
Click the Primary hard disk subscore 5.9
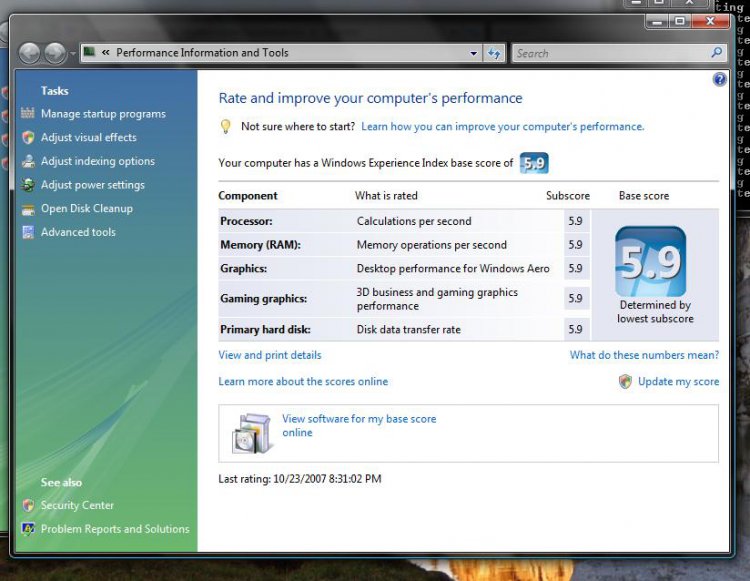coord(575,329)
